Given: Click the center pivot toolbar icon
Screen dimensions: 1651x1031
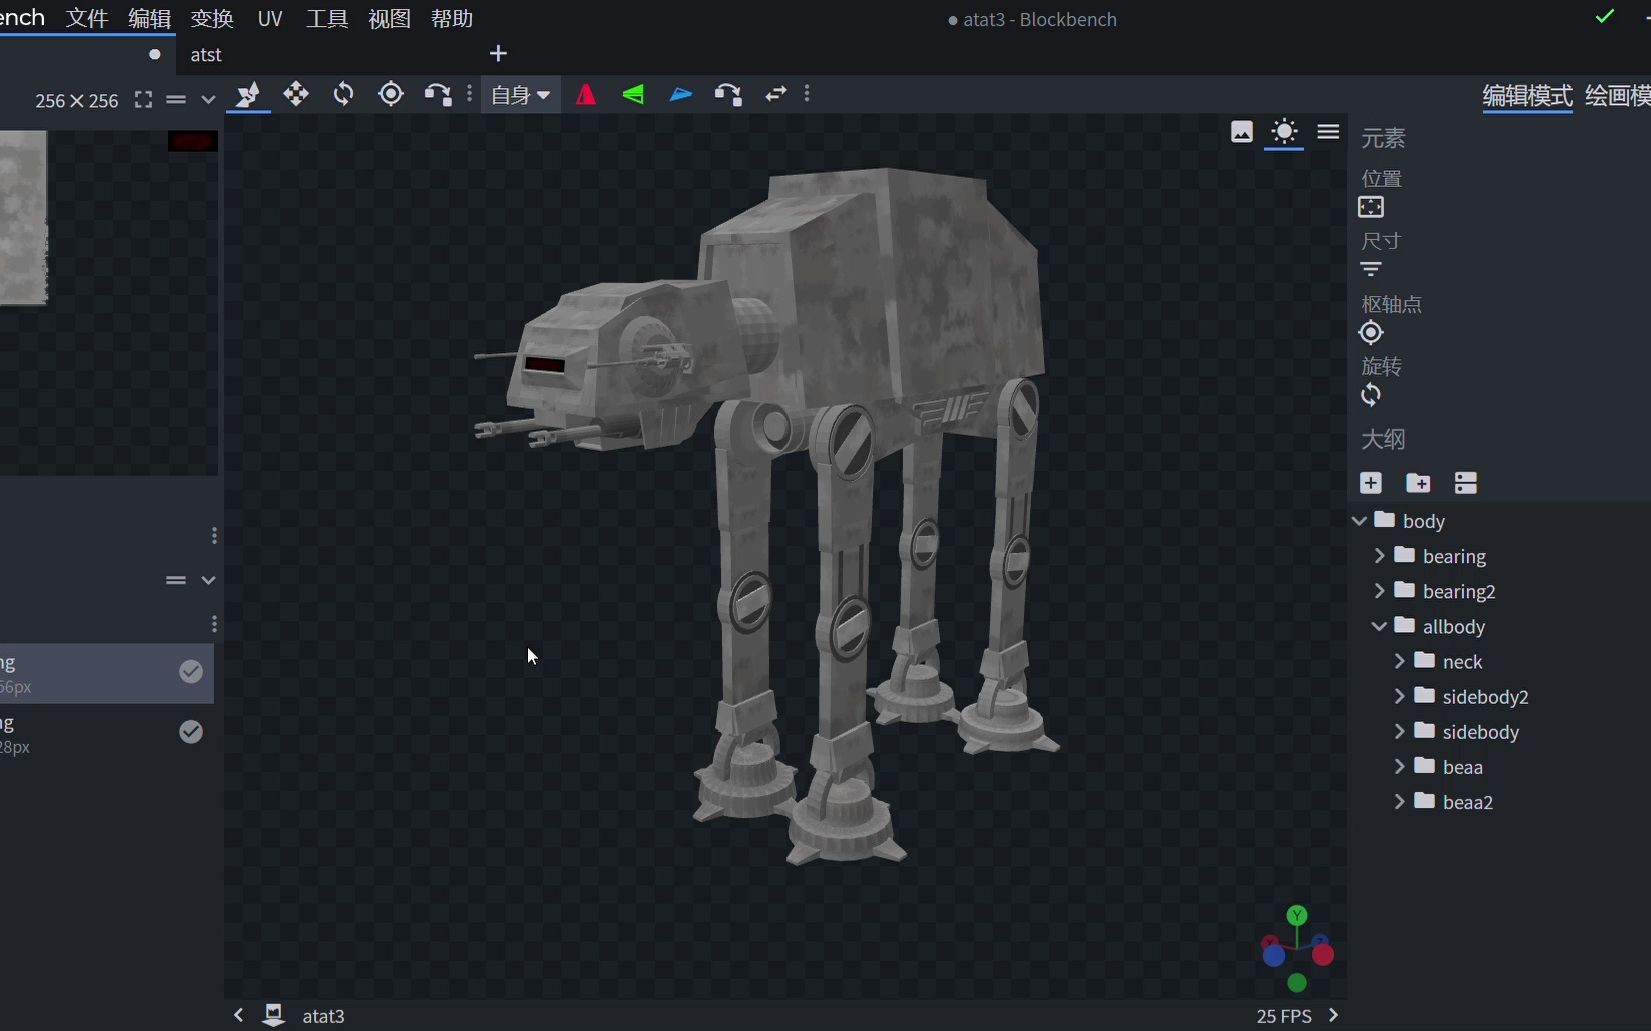Looking at the screenshot, I should pos(728,95).
